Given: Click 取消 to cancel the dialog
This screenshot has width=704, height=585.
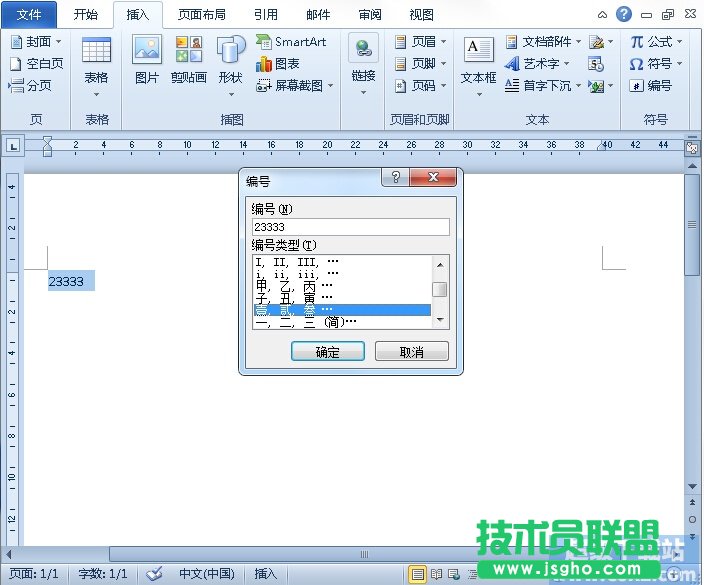Looking at the screenshot, I should pyautogui.click(x=411, y=352).
